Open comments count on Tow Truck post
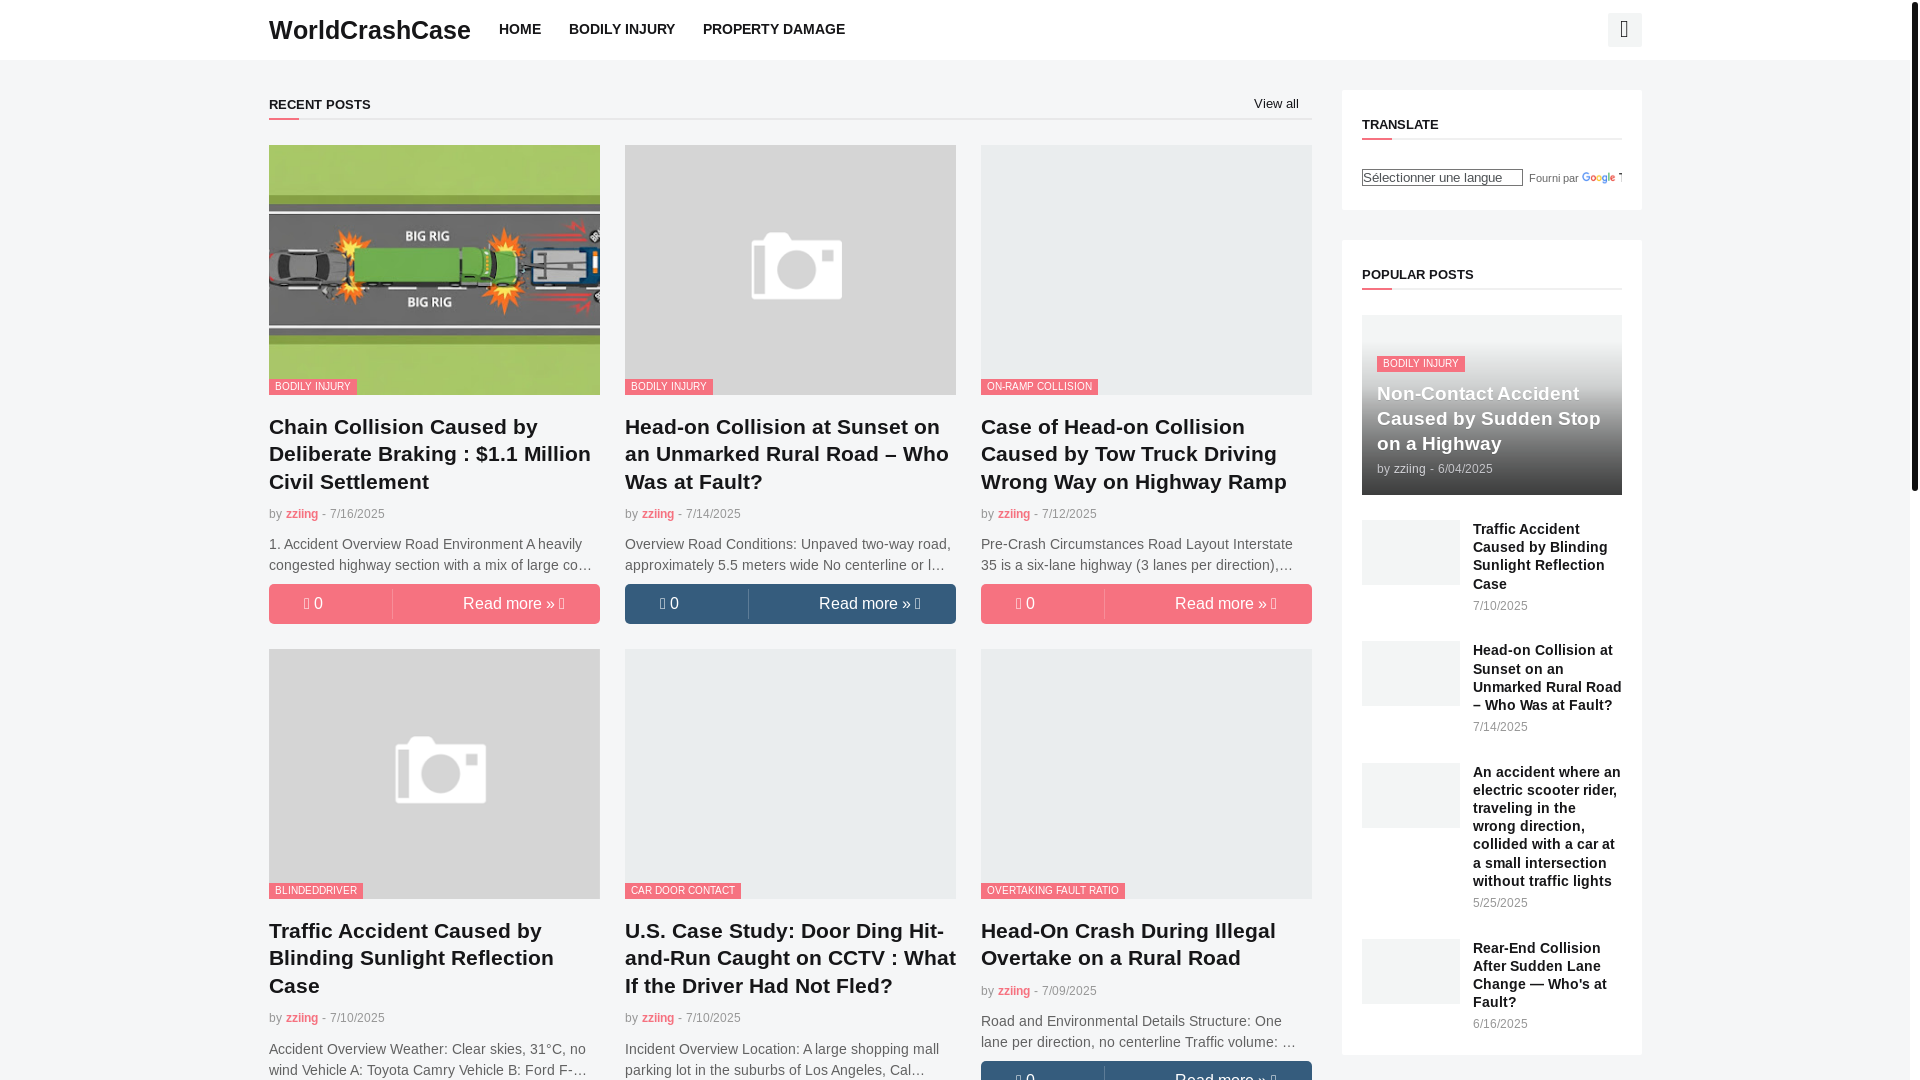Viewport: 1920px width, 1080px height. tap(1025, 604)
